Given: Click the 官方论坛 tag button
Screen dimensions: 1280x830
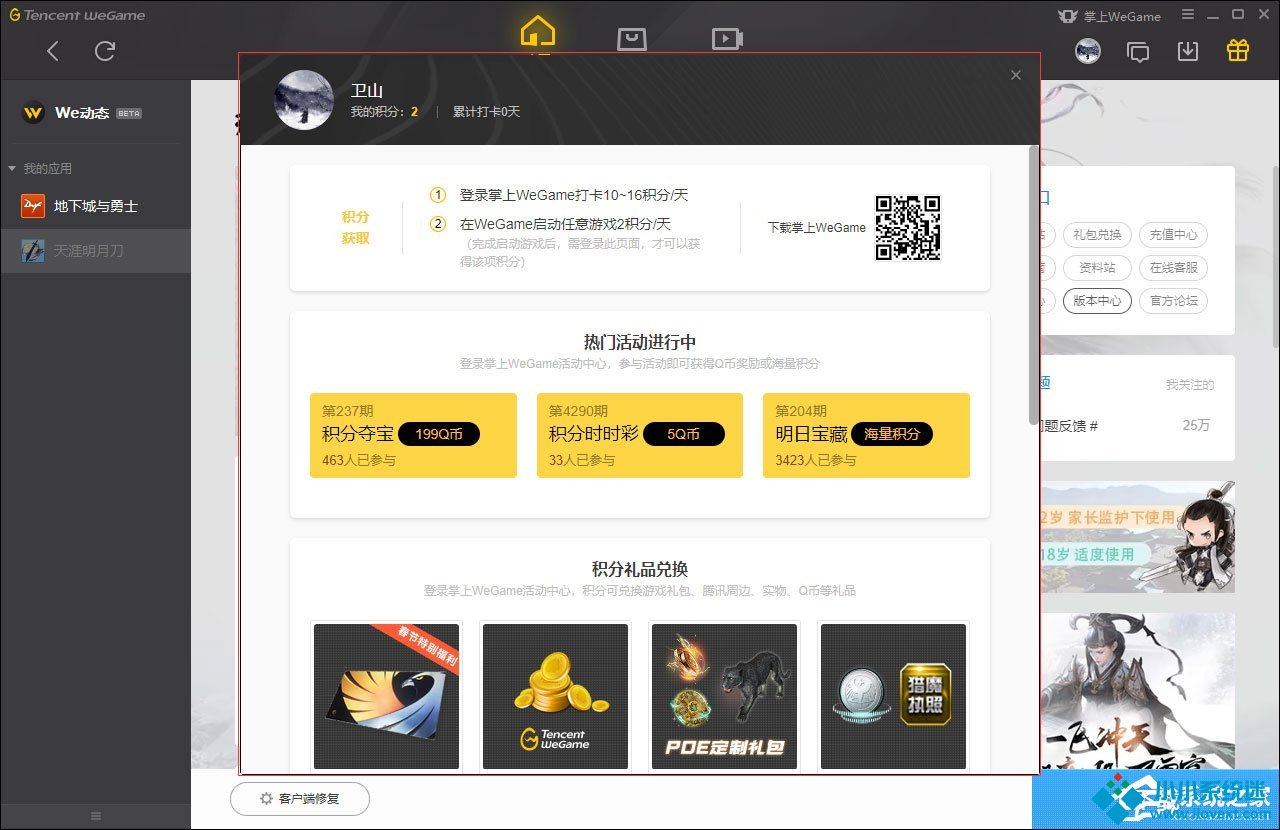Looking at the screenshot, I should [1173, 301].
